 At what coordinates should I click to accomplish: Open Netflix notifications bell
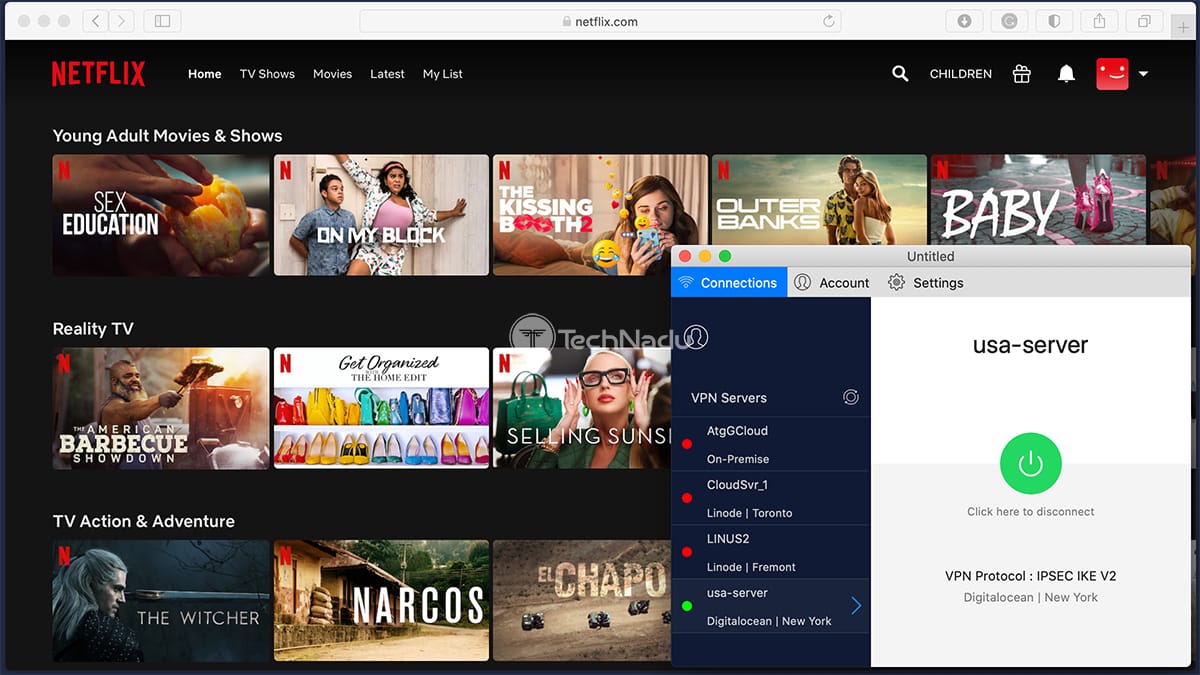click(x=1067, y=74)
